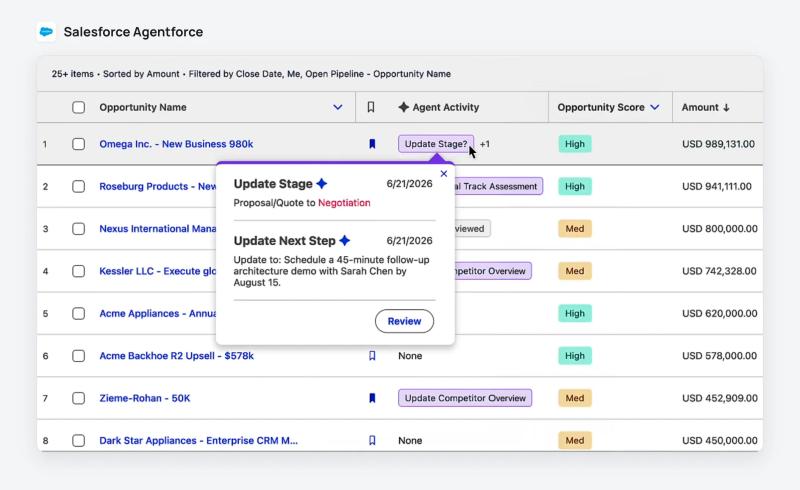The image size is (800, 490).
Task: Click the USD 742,328.00 amount cell
Action: pos(719,271)
